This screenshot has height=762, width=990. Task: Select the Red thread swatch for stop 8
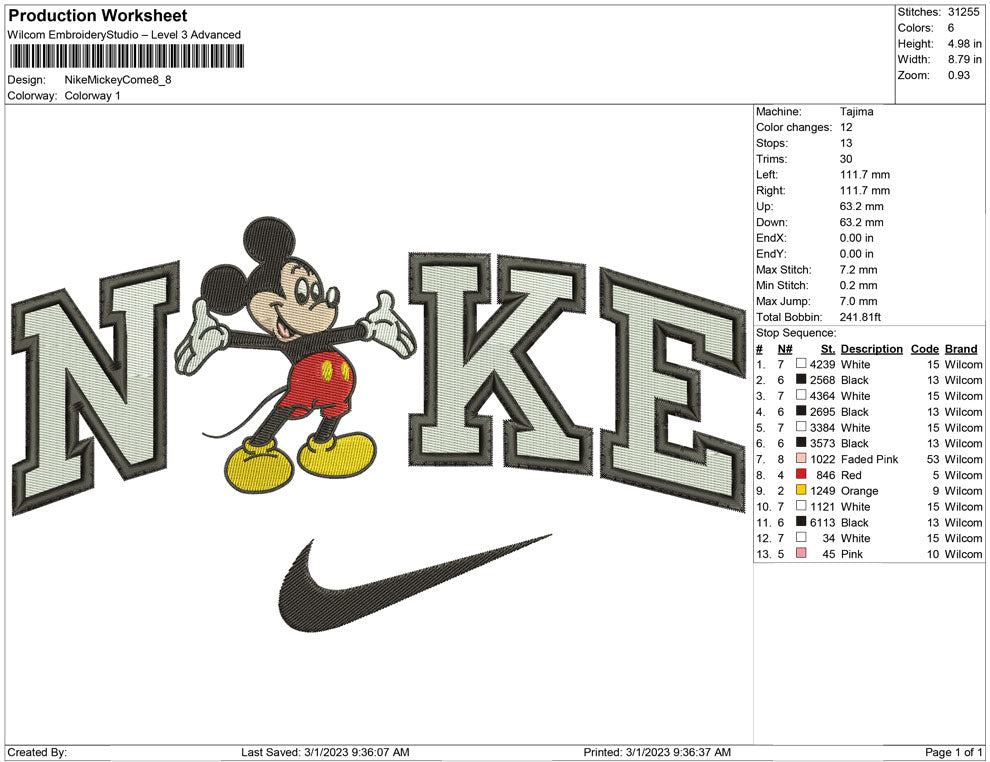799,475
